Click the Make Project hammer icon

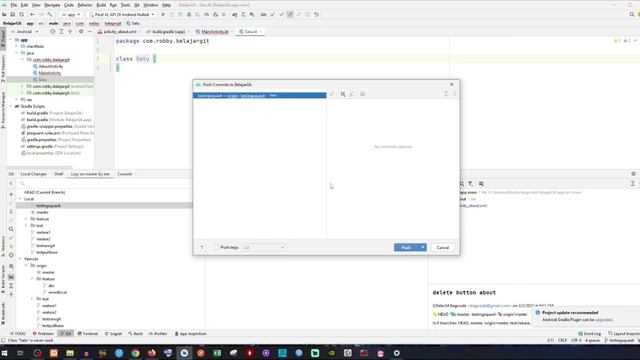tap(50, 15)
